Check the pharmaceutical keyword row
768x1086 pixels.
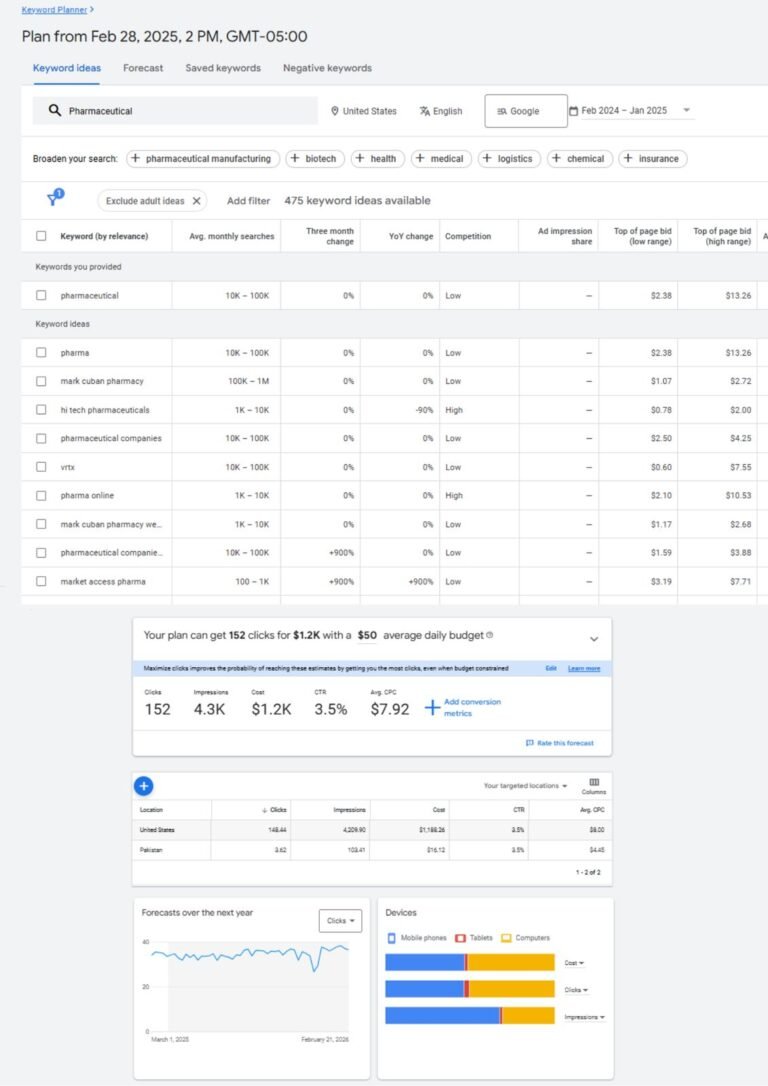pos(41,295)
